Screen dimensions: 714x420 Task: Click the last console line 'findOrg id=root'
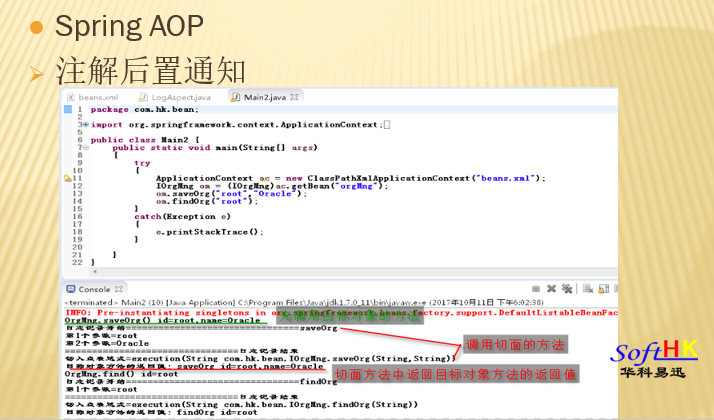click(x=161, y=412)
